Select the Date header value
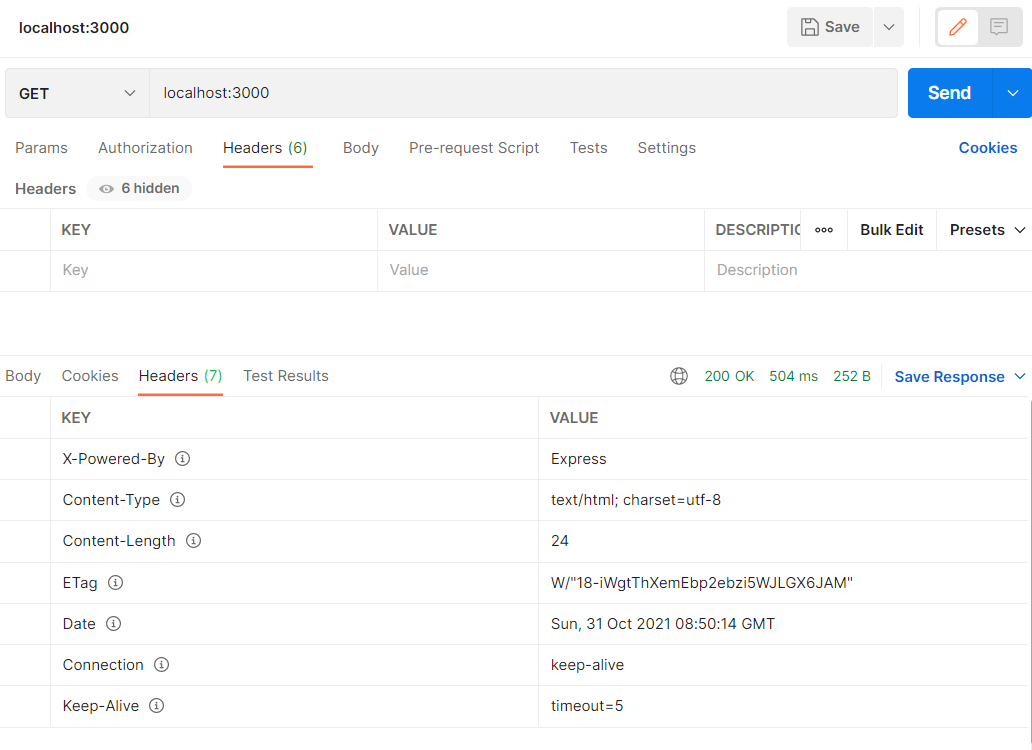 tap(663, 624)
